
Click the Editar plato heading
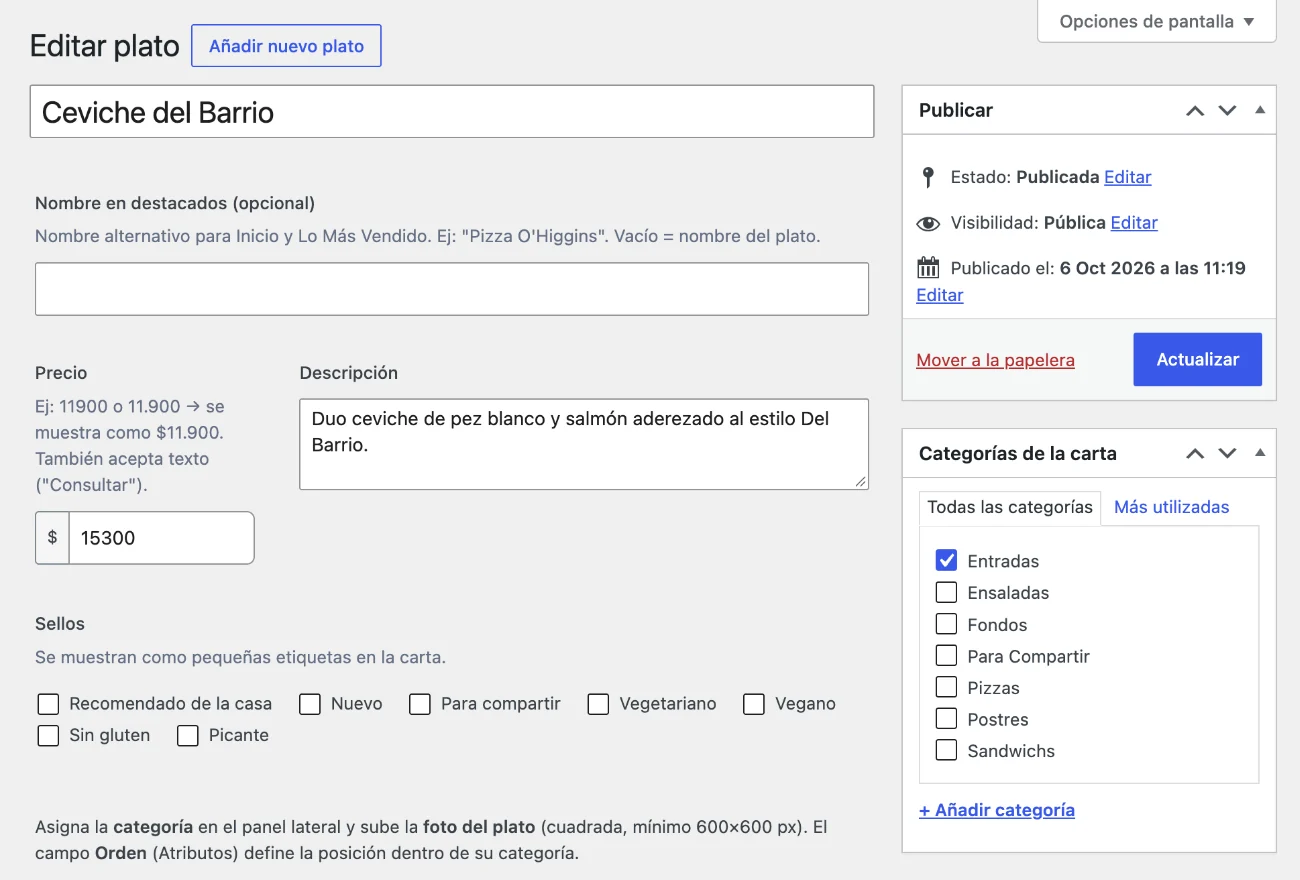click(105, 46)
